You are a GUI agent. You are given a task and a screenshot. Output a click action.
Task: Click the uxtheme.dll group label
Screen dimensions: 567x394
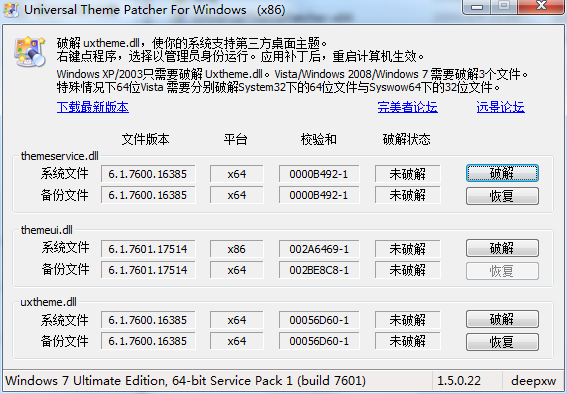coord(48,302)
